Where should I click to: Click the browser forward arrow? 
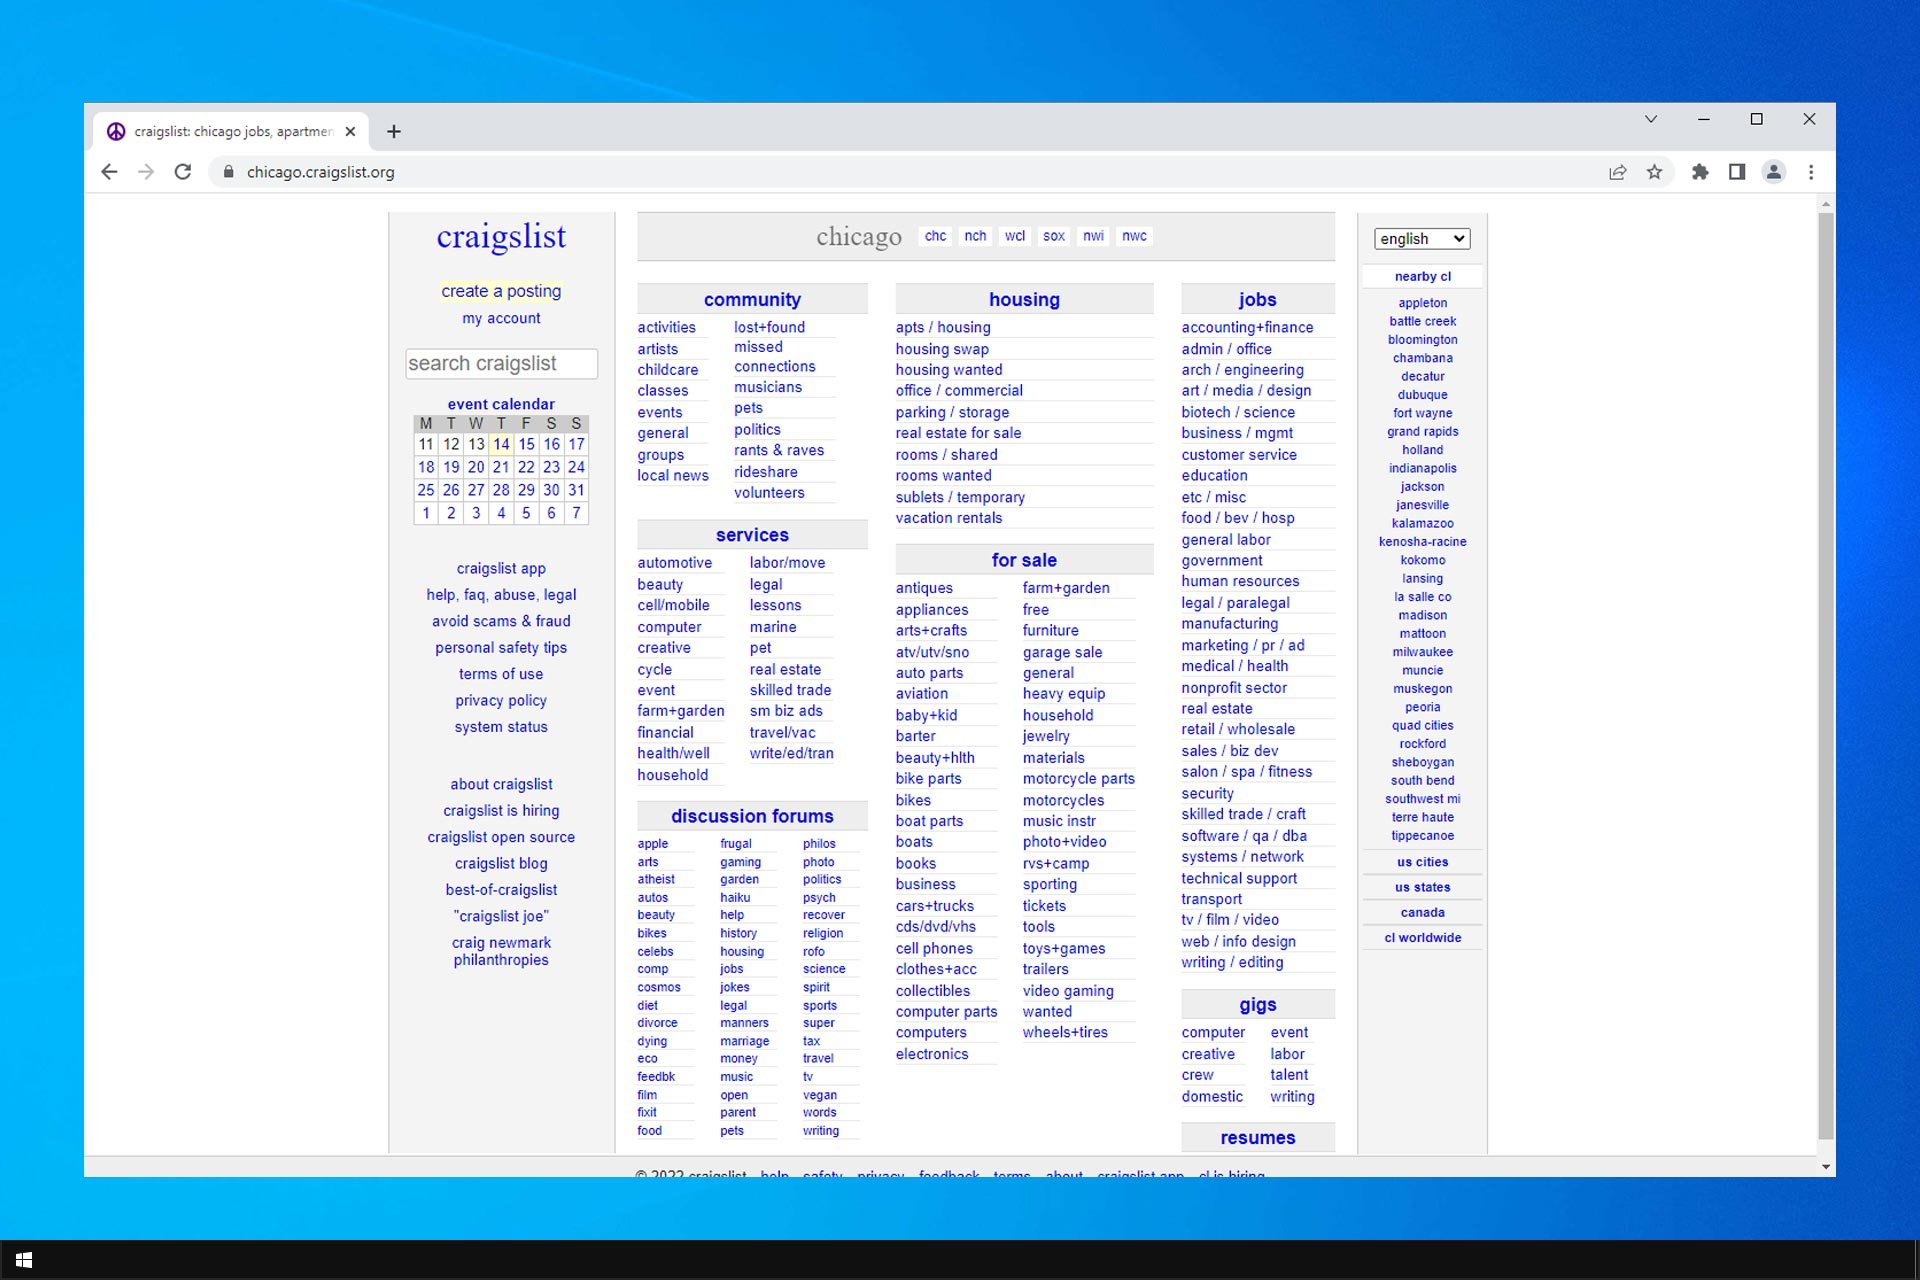[x=146, y=172]
